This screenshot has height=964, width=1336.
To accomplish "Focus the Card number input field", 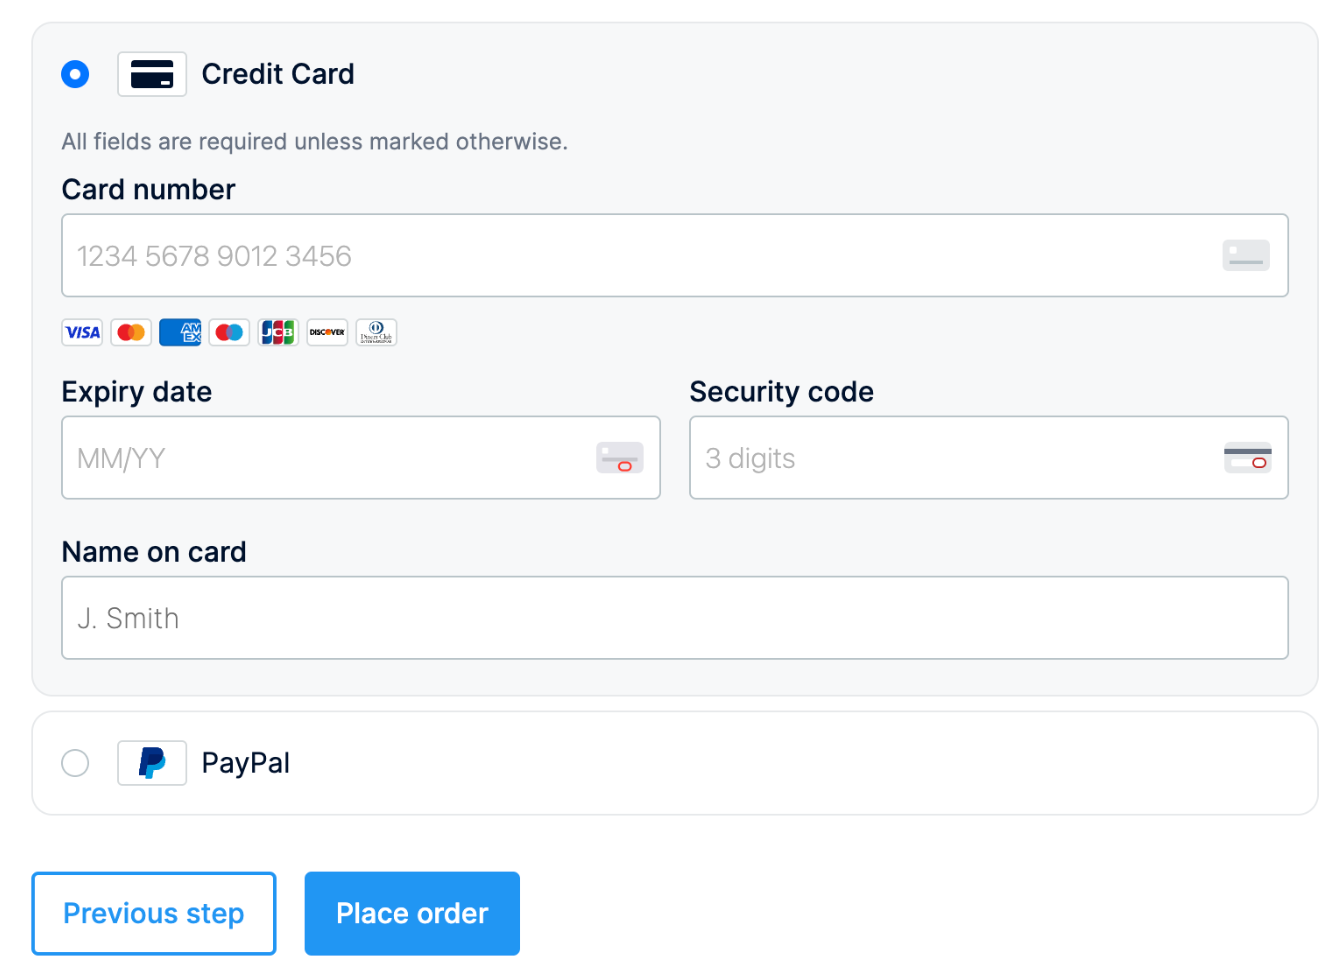I will coord(675,255).
